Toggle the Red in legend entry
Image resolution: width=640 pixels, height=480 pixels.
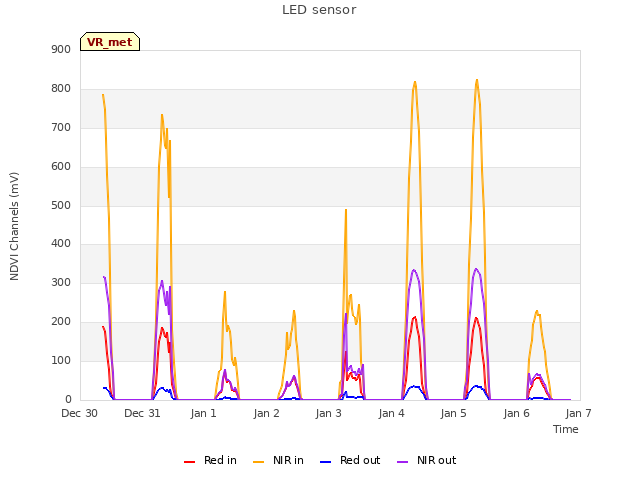(x=210, y=460)
